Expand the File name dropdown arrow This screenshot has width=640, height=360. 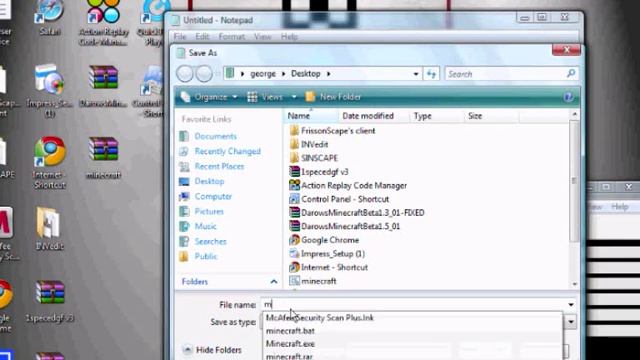(571, 304)
